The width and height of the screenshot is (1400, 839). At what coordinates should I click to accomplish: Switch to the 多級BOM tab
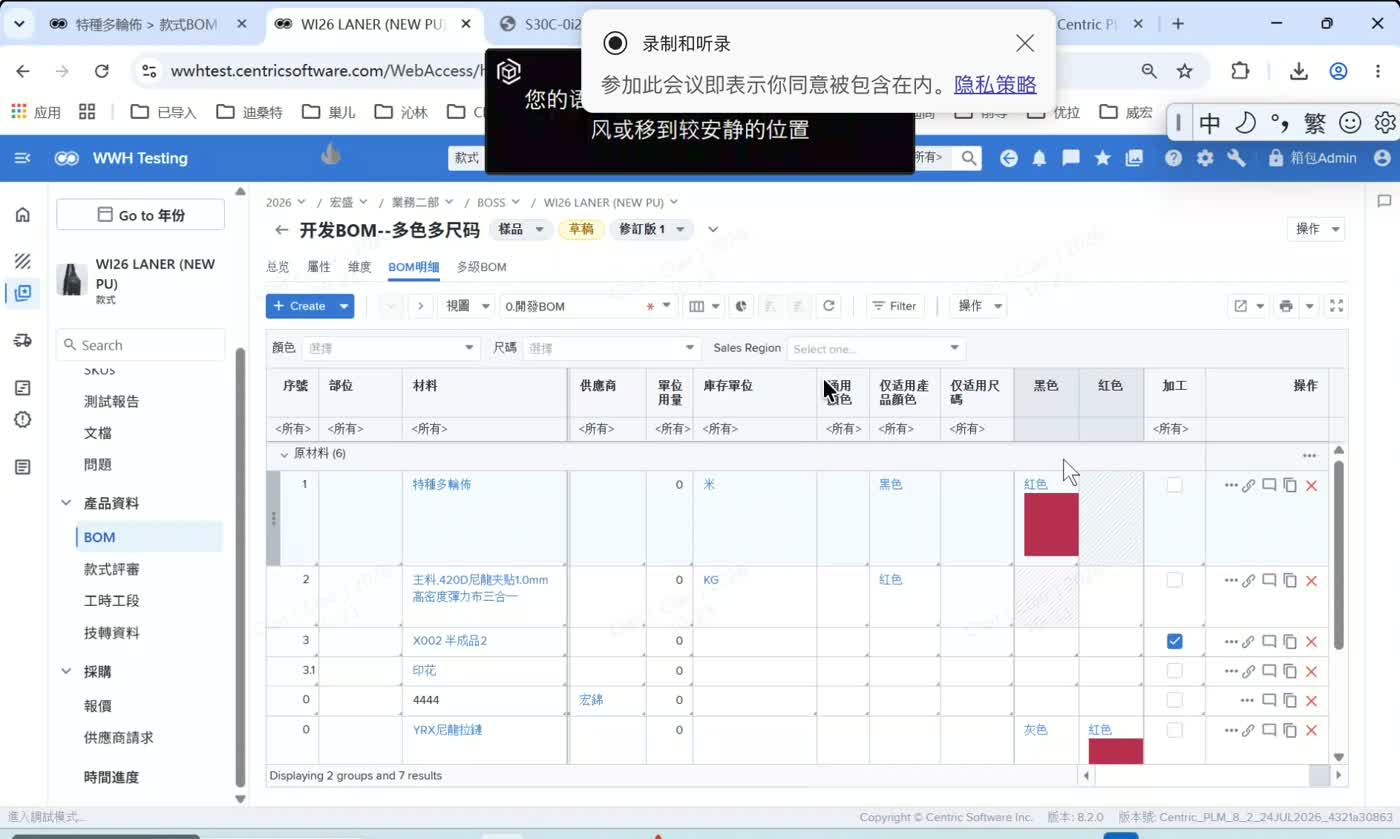click(481, 267)
